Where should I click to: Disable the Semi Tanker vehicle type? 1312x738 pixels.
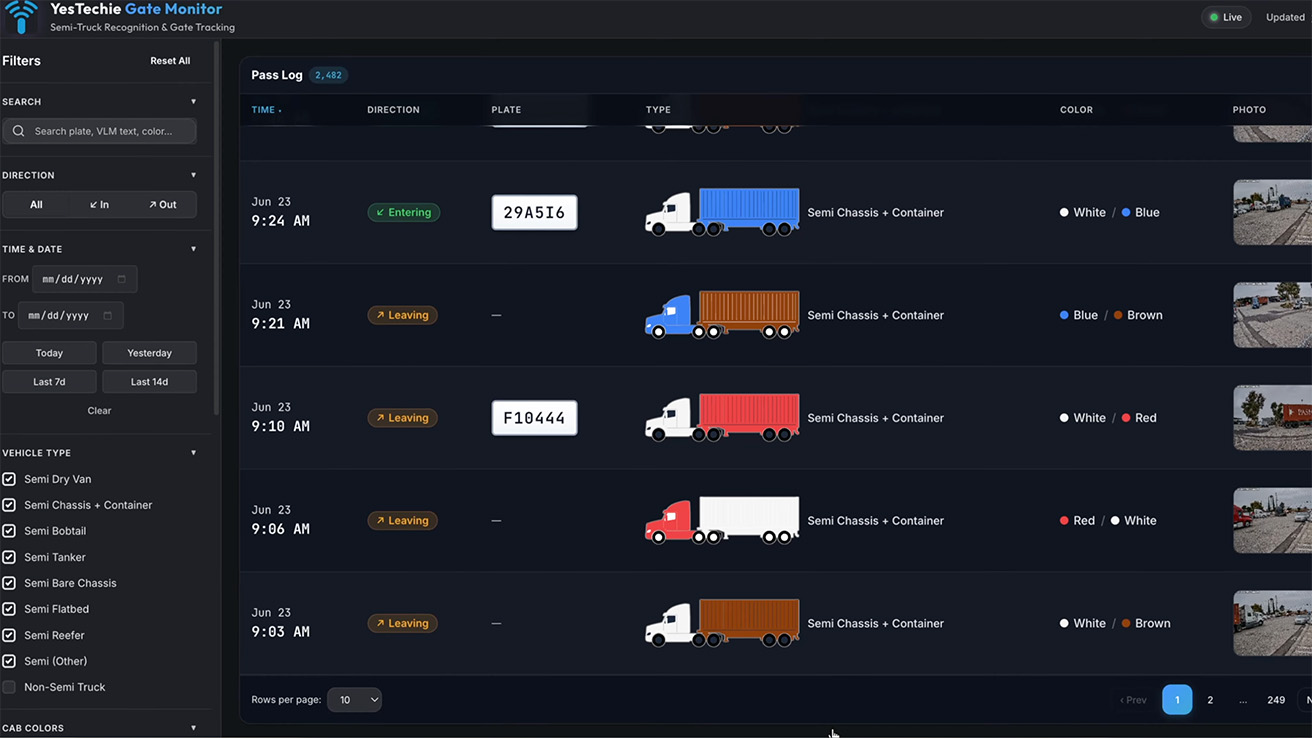click(9, 557)
